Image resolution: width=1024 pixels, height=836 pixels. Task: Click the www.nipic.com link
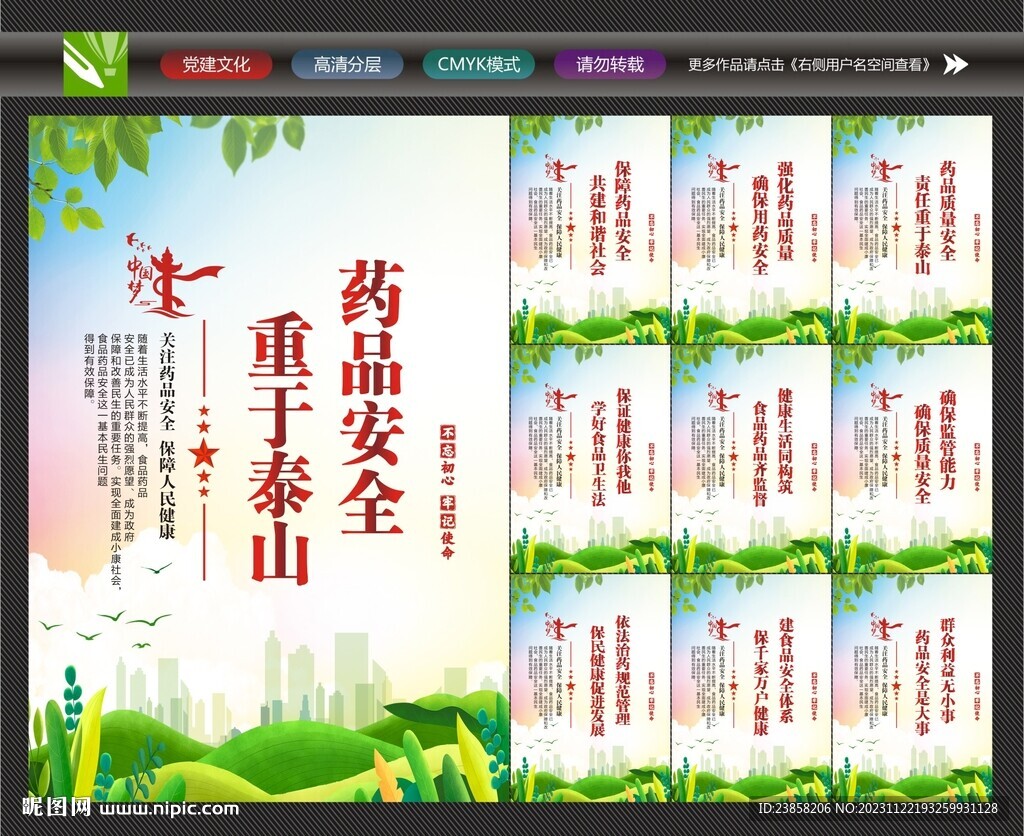click(169, 809)
